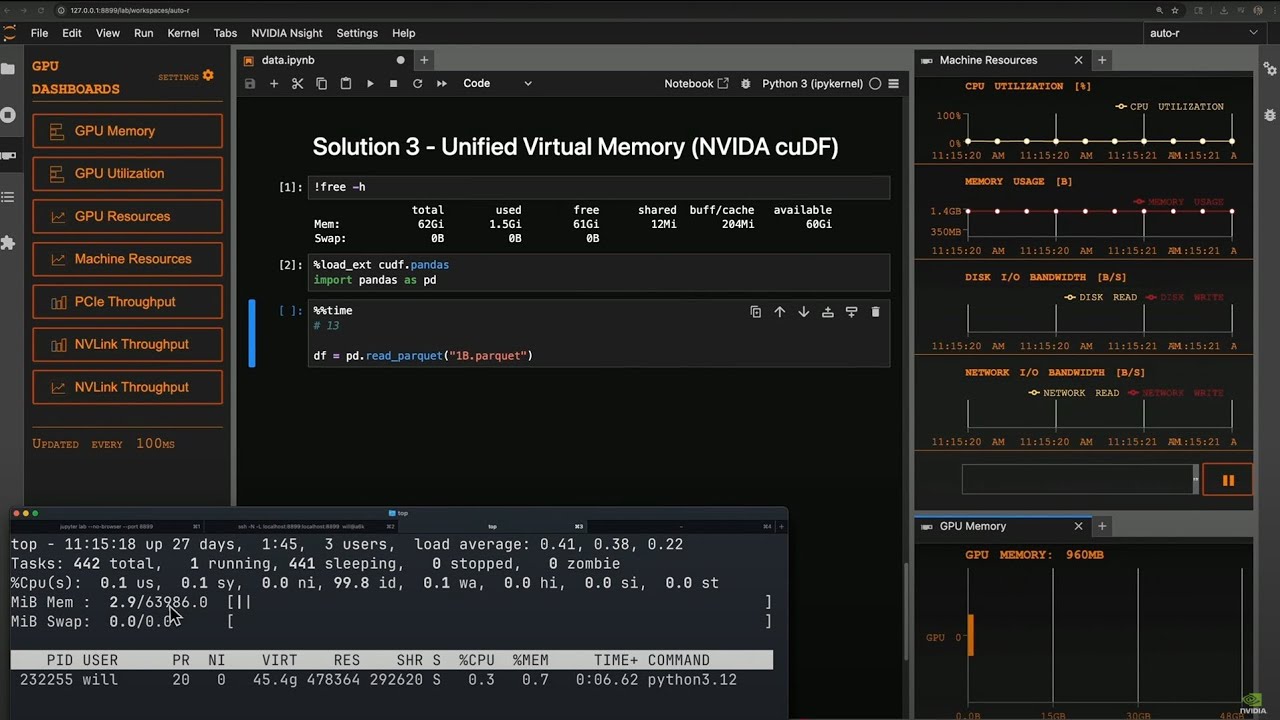Close the GPU Memory panel tab
This screenshot has height=720, width=1280.
click(x=1078, y=526)
